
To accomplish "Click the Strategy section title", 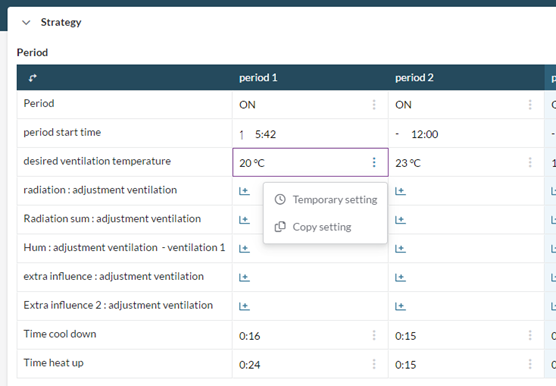I will click(x=61, y=22).
